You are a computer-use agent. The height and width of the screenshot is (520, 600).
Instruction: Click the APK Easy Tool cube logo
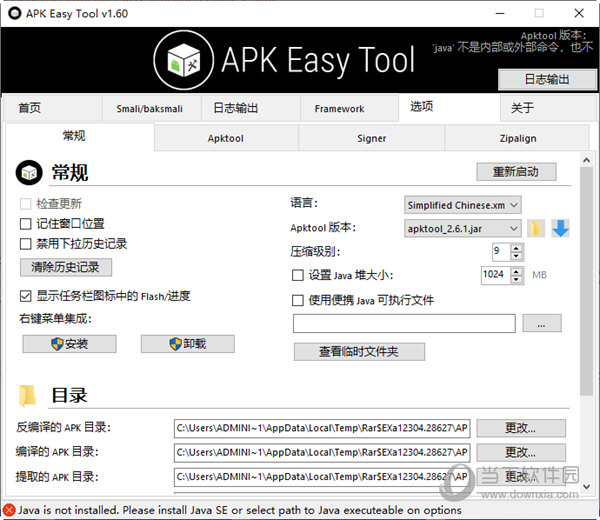(184, 60)
